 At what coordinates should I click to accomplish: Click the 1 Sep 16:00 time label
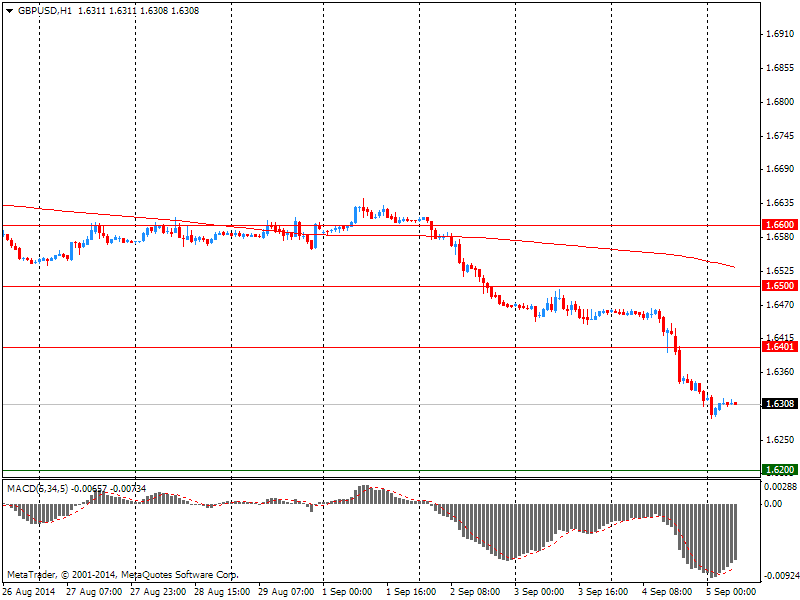[412, 592]
